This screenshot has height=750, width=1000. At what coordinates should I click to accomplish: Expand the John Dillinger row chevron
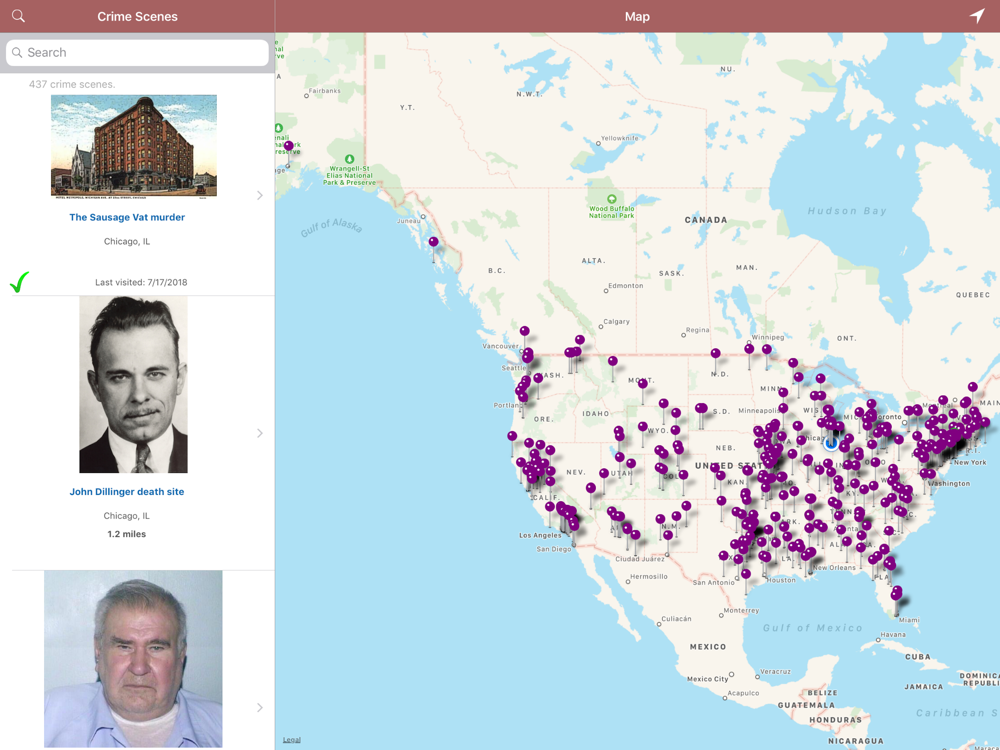260,433
